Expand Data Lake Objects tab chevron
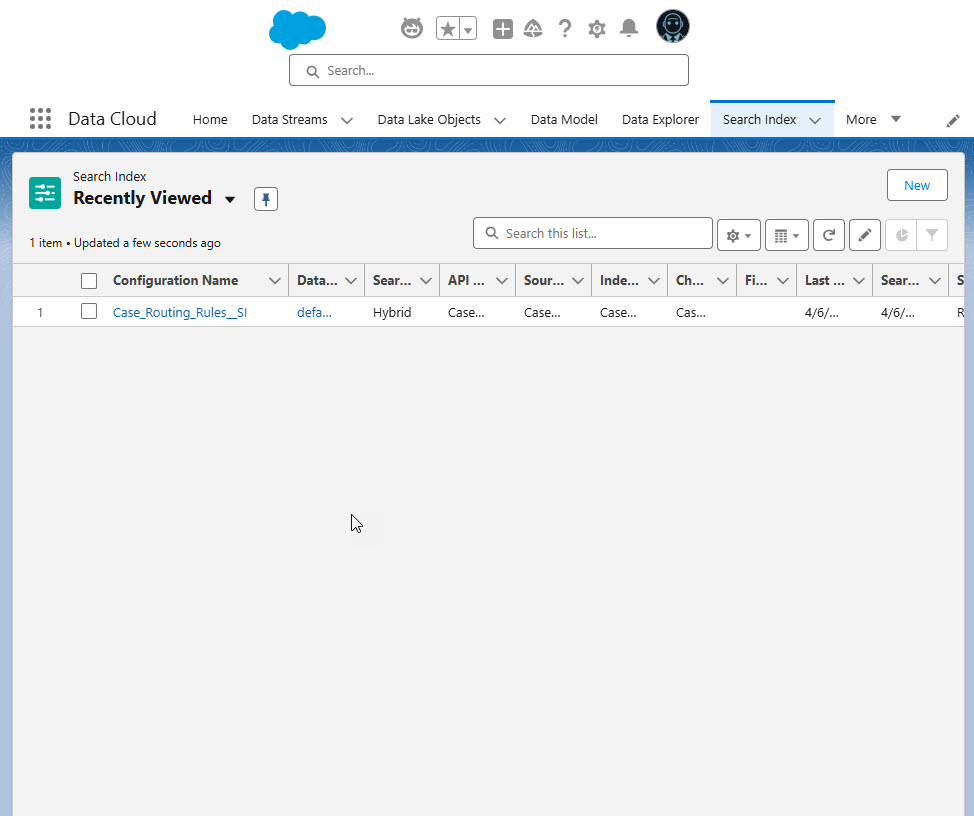The width and height of the screenshot is (974, 816). click(499, 120)
